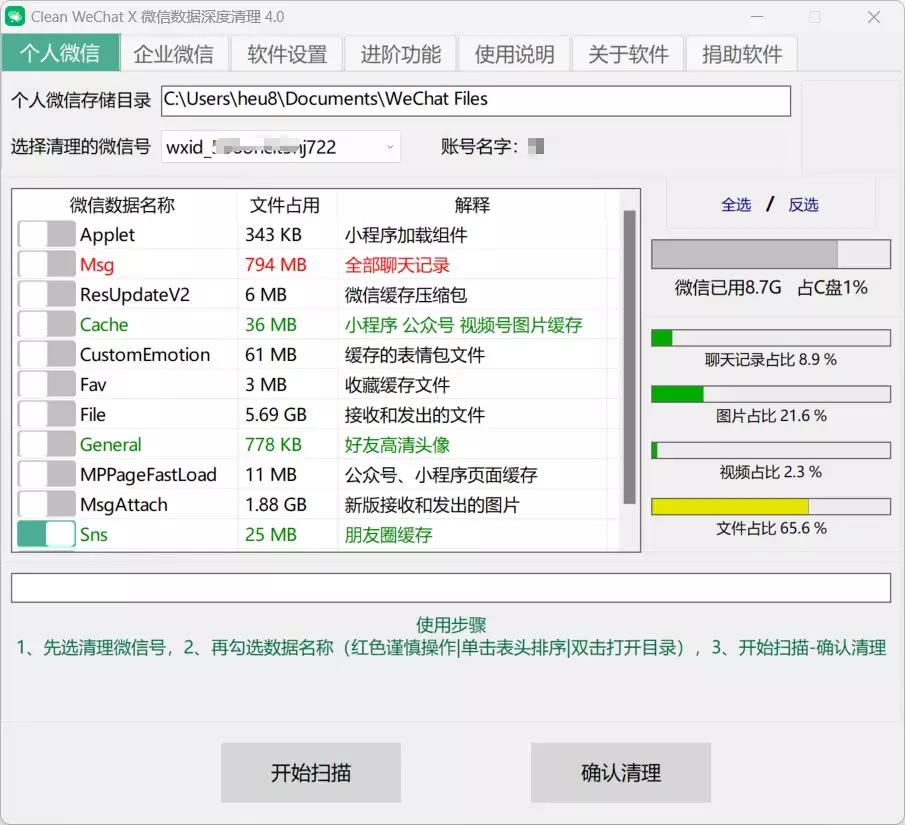
Task: Click the 好友高清头像 description
Action: (x=397, y=445)
